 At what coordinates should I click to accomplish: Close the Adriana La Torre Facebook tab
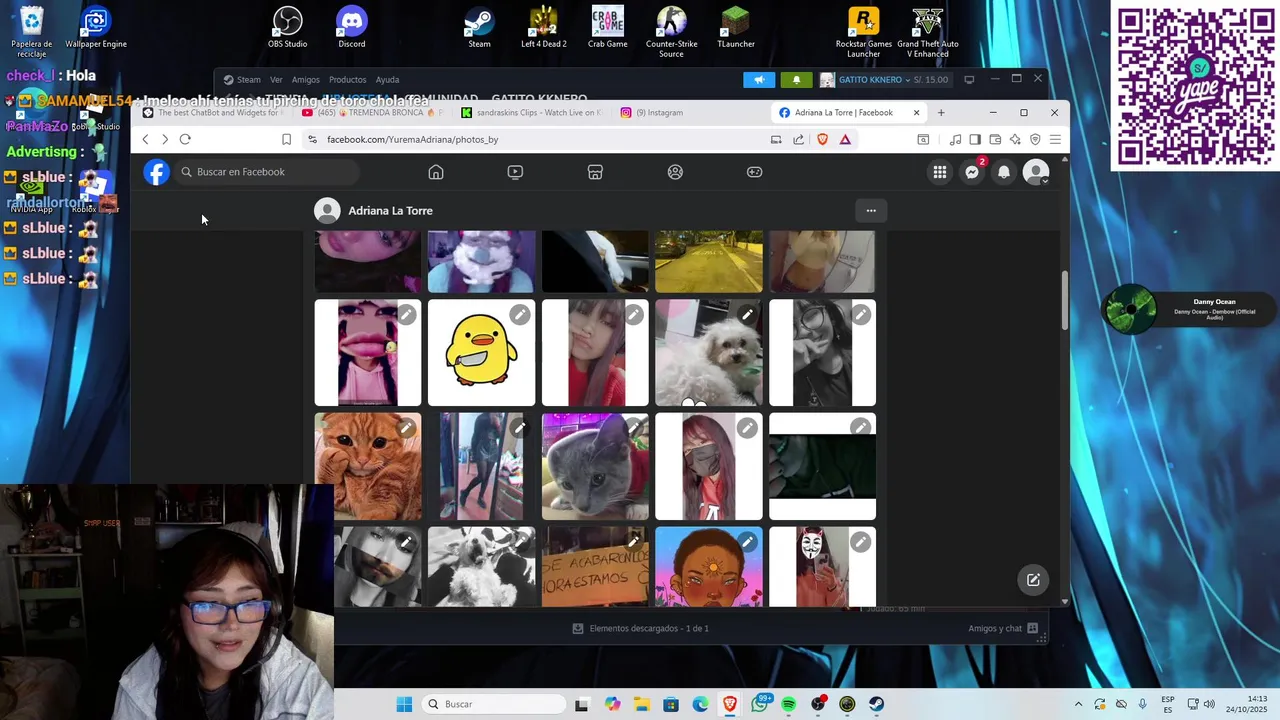(x=916, y=113)
